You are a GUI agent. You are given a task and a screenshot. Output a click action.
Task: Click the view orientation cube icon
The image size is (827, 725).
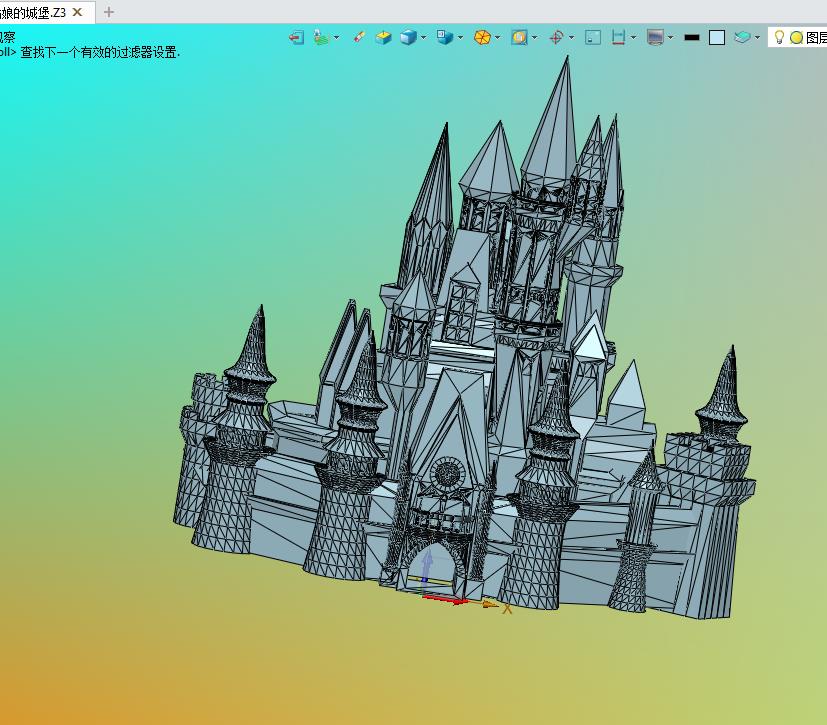(445, 37)
